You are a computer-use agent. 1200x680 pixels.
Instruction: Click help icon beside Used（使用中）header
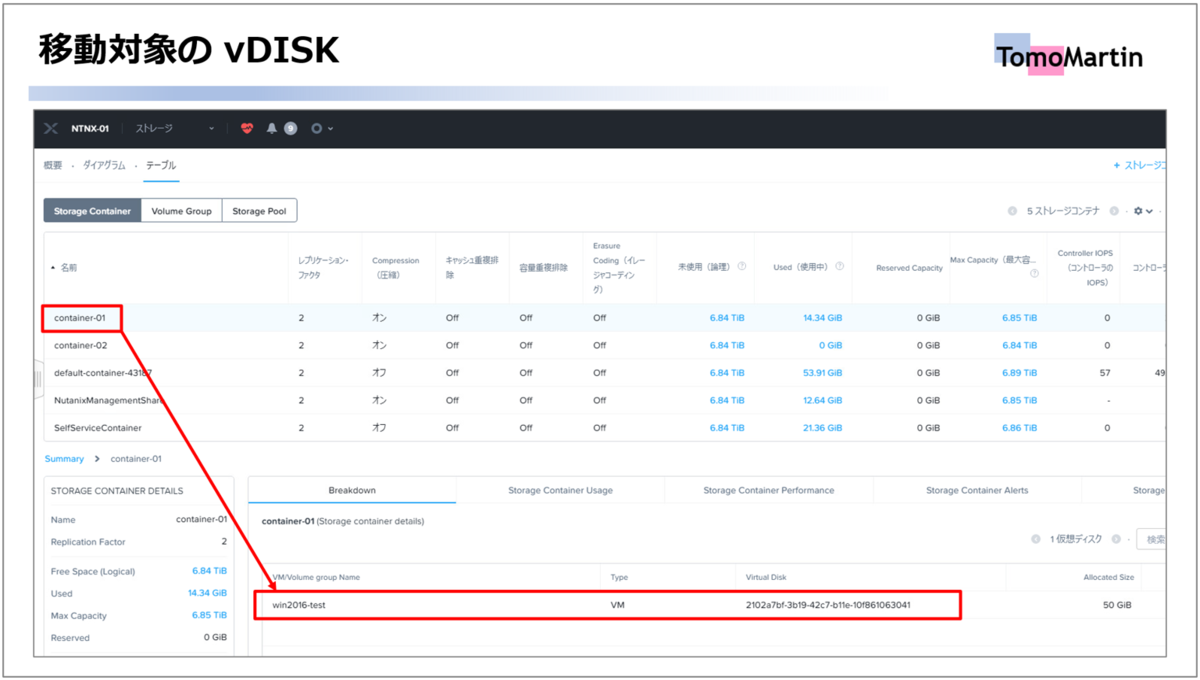[x=839, y=266]
